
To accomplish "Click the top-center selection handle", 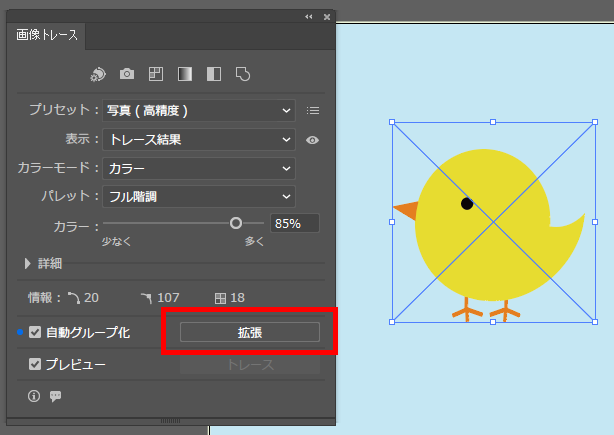I will [493, 122].
